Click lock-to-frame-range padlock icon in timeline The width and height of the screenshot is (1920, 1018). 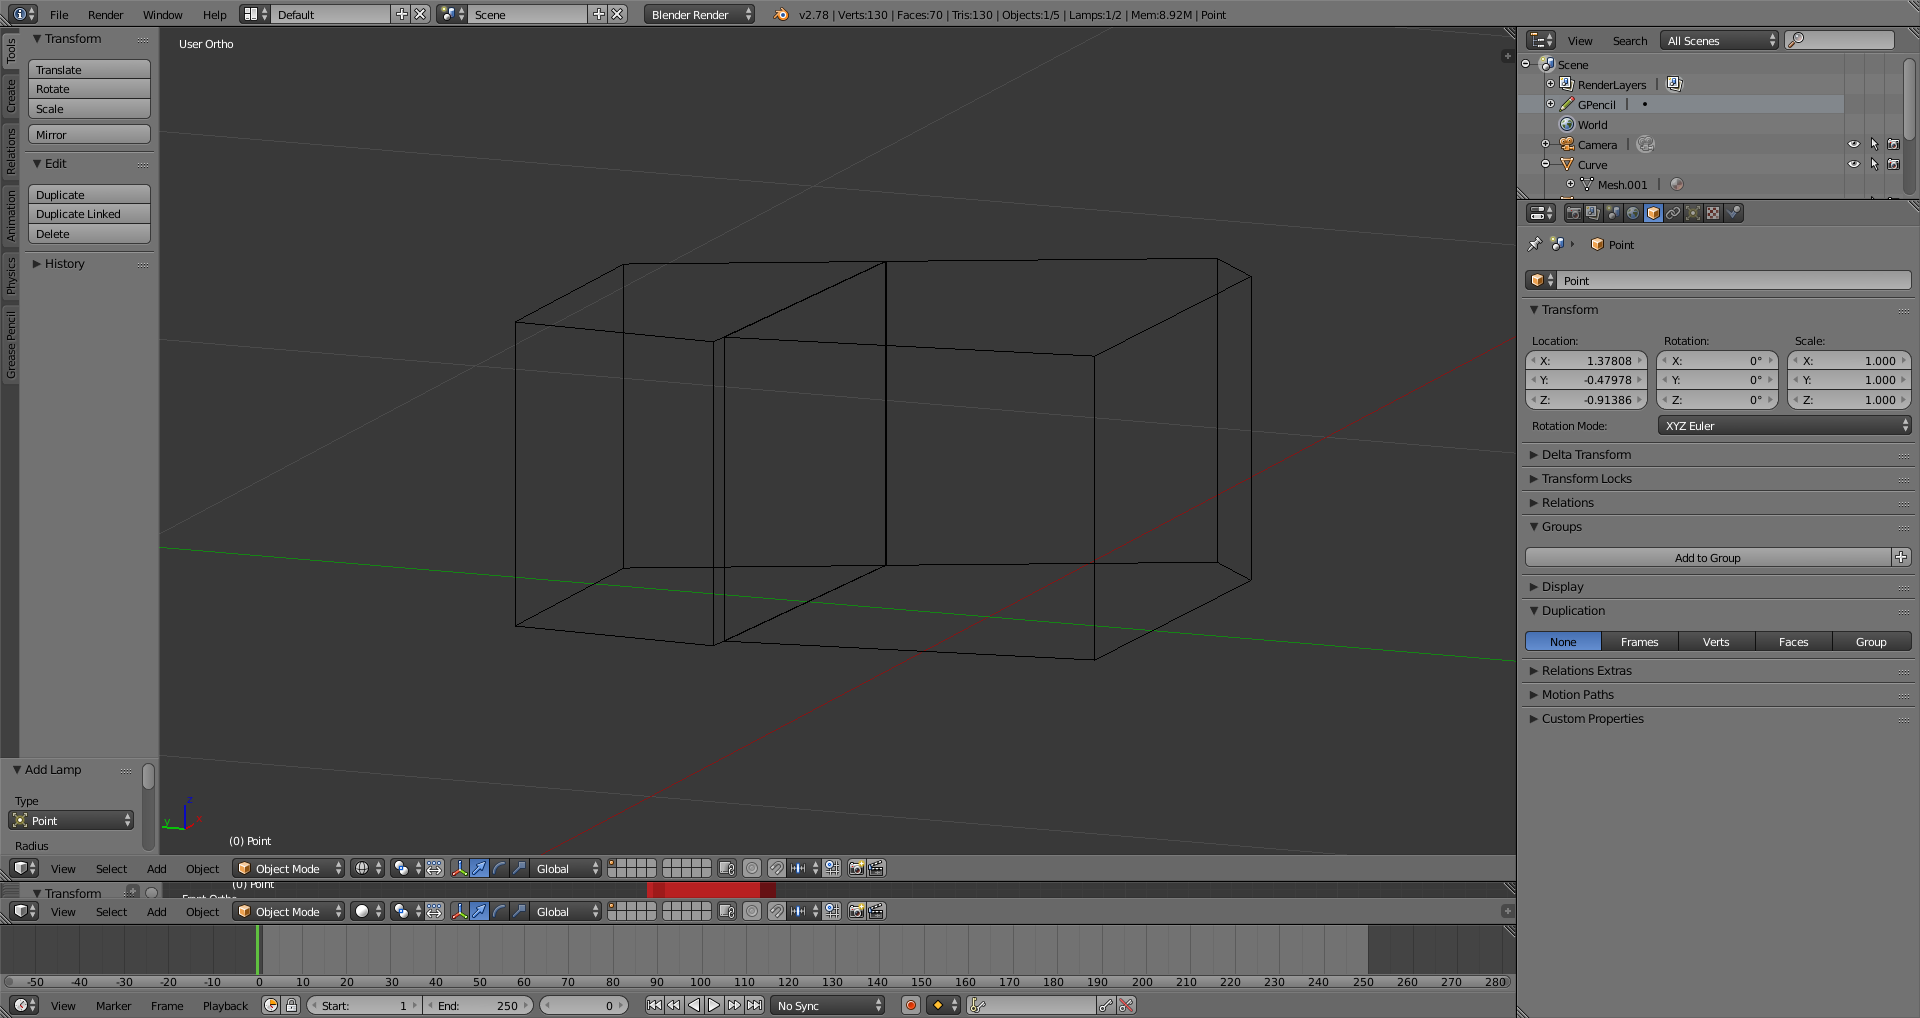[291, 1005]
